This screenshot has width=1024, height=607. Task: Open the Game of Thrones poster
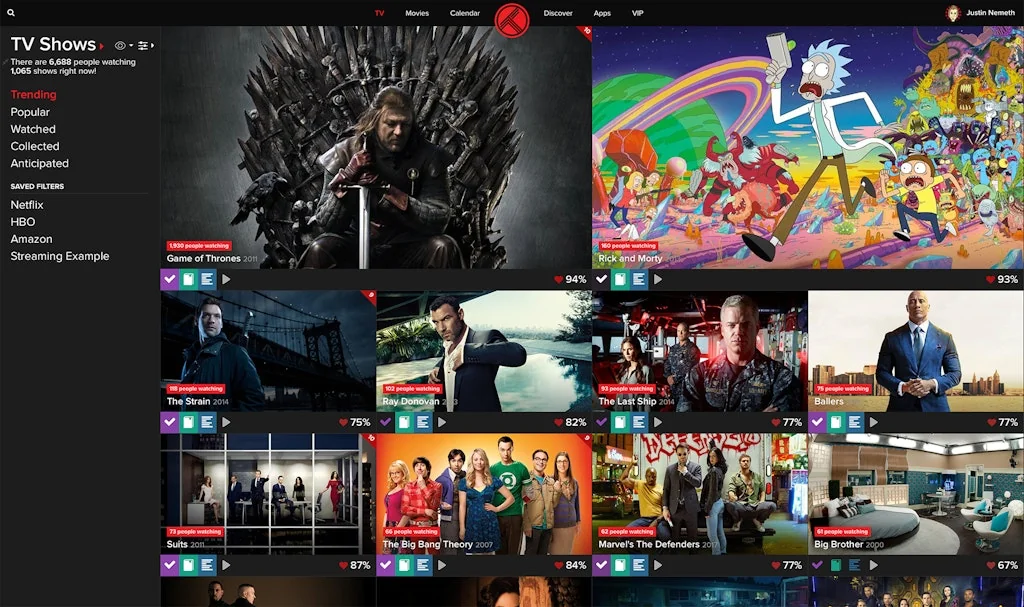pos(376,147)
